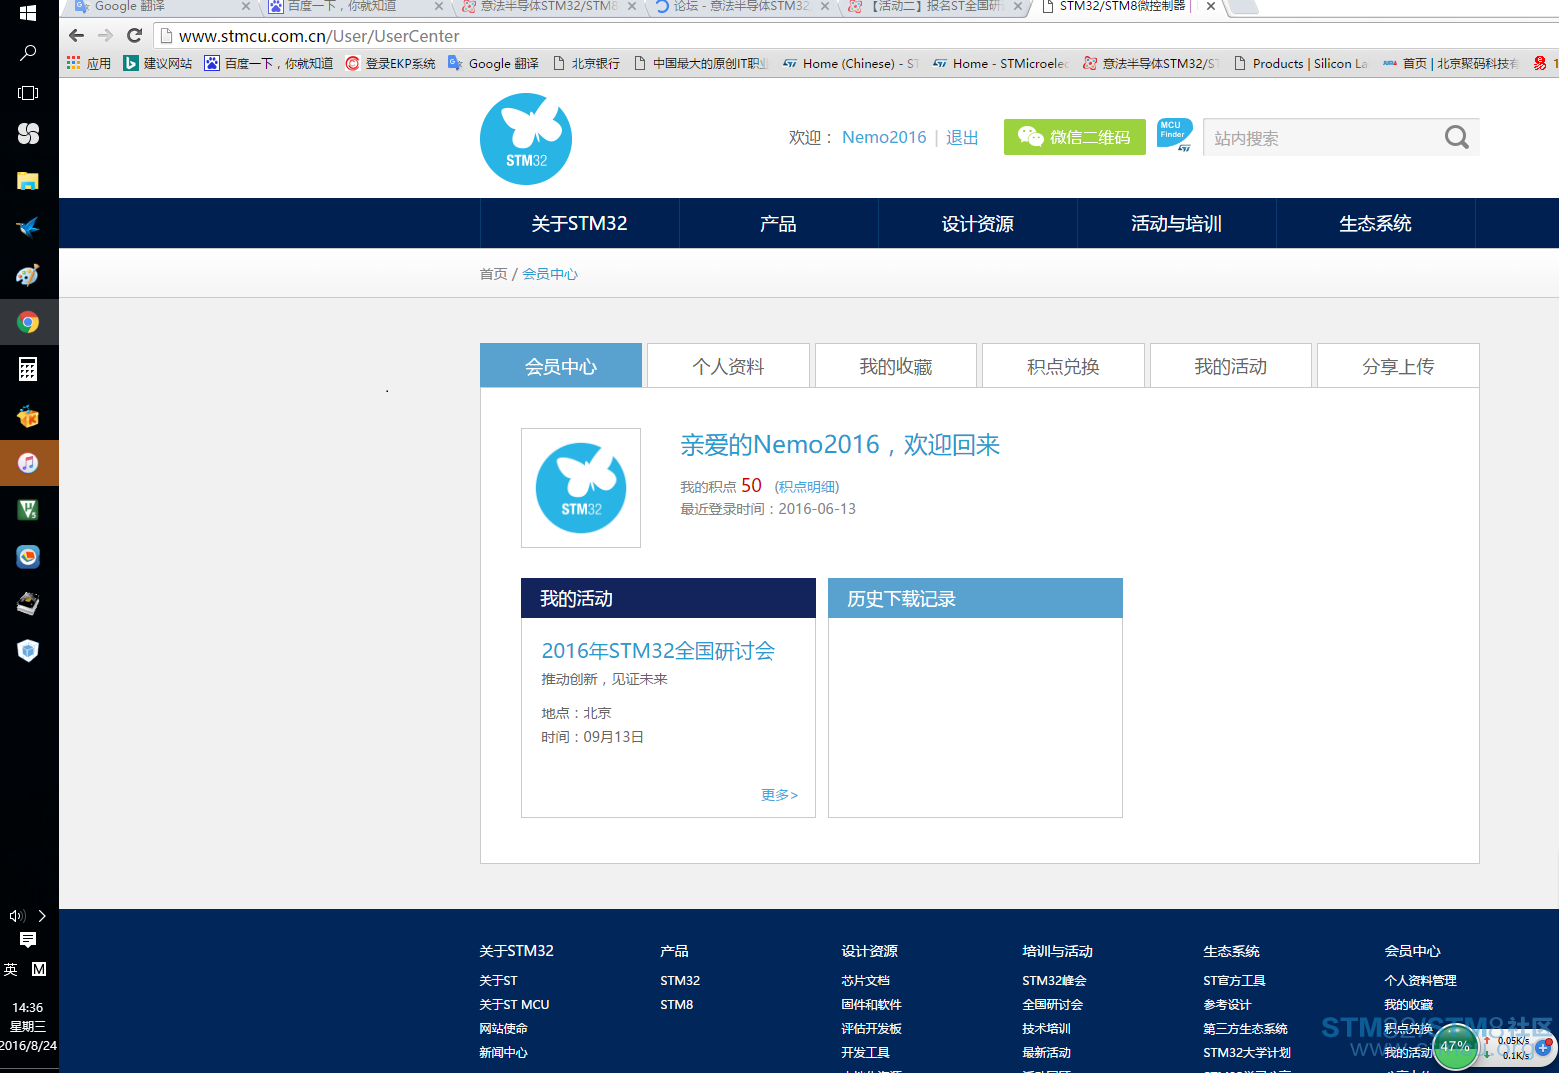Image resolution: width=1559 pixels, height=1073 pixels.
Task: Open the 微信二维码 button
Action: (1075, 137)
